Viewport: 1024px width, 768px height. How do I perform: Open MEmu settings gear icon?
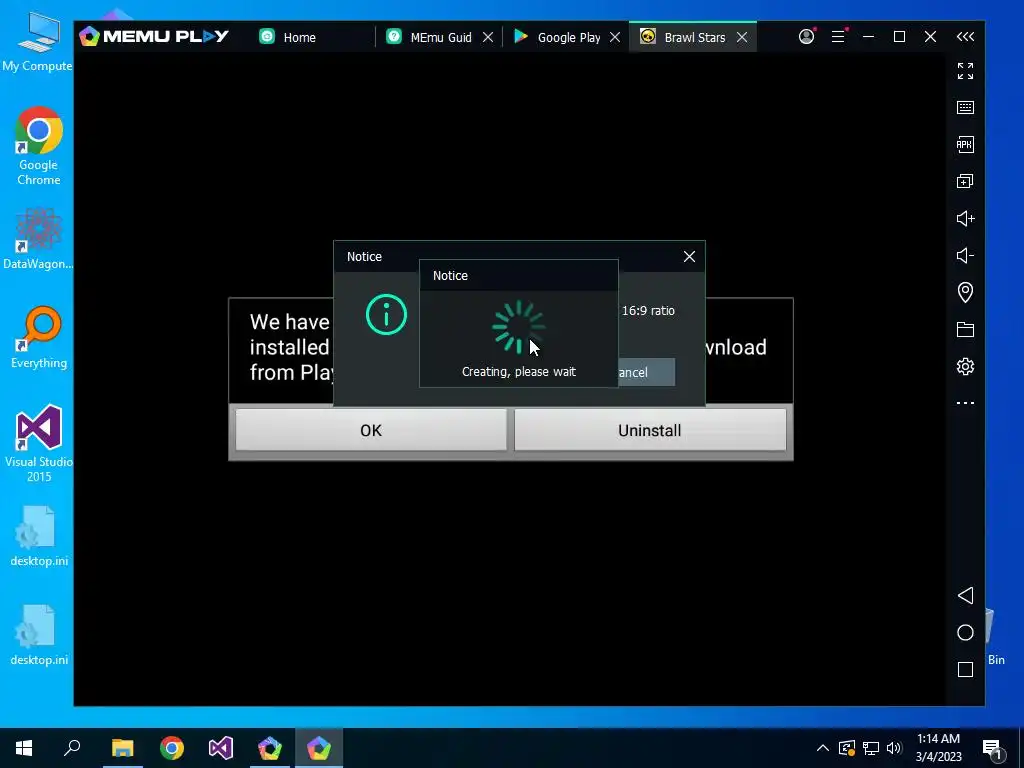(965, 366)
